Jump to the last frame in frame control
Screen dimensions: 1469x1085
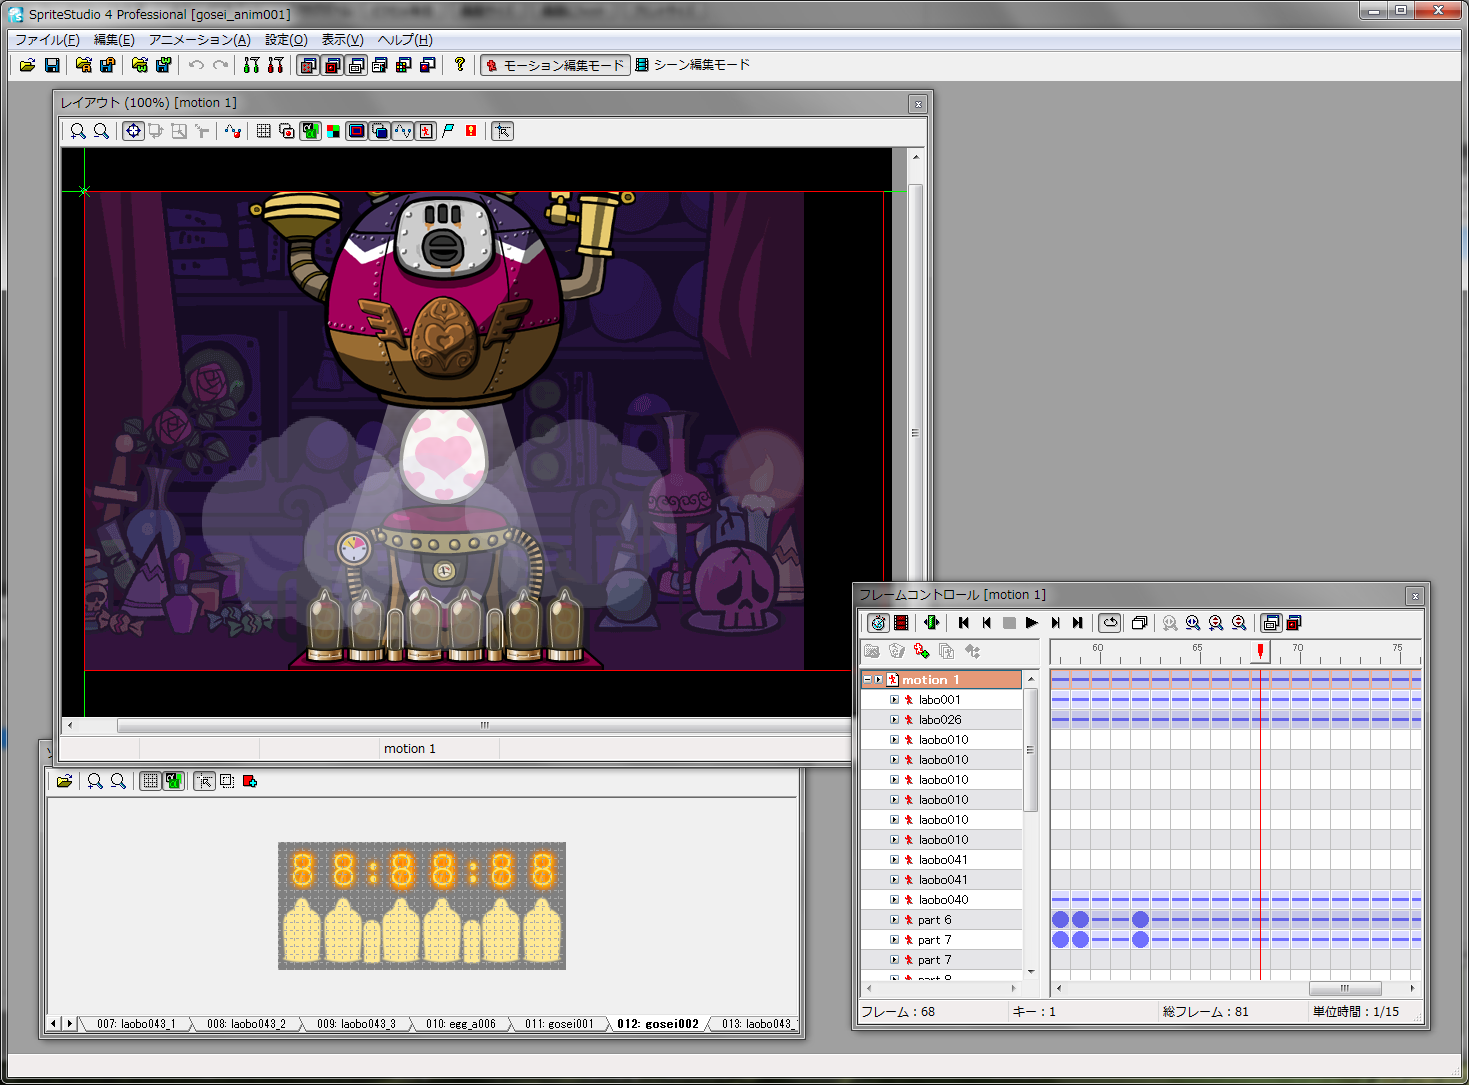tap(1078, 623)
